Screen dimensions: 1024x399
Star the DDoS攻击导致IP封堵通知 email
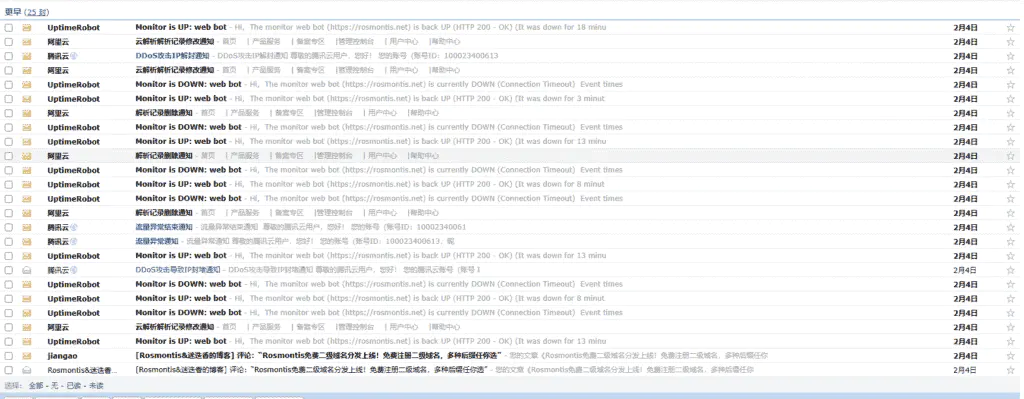tap(1010, 270)
